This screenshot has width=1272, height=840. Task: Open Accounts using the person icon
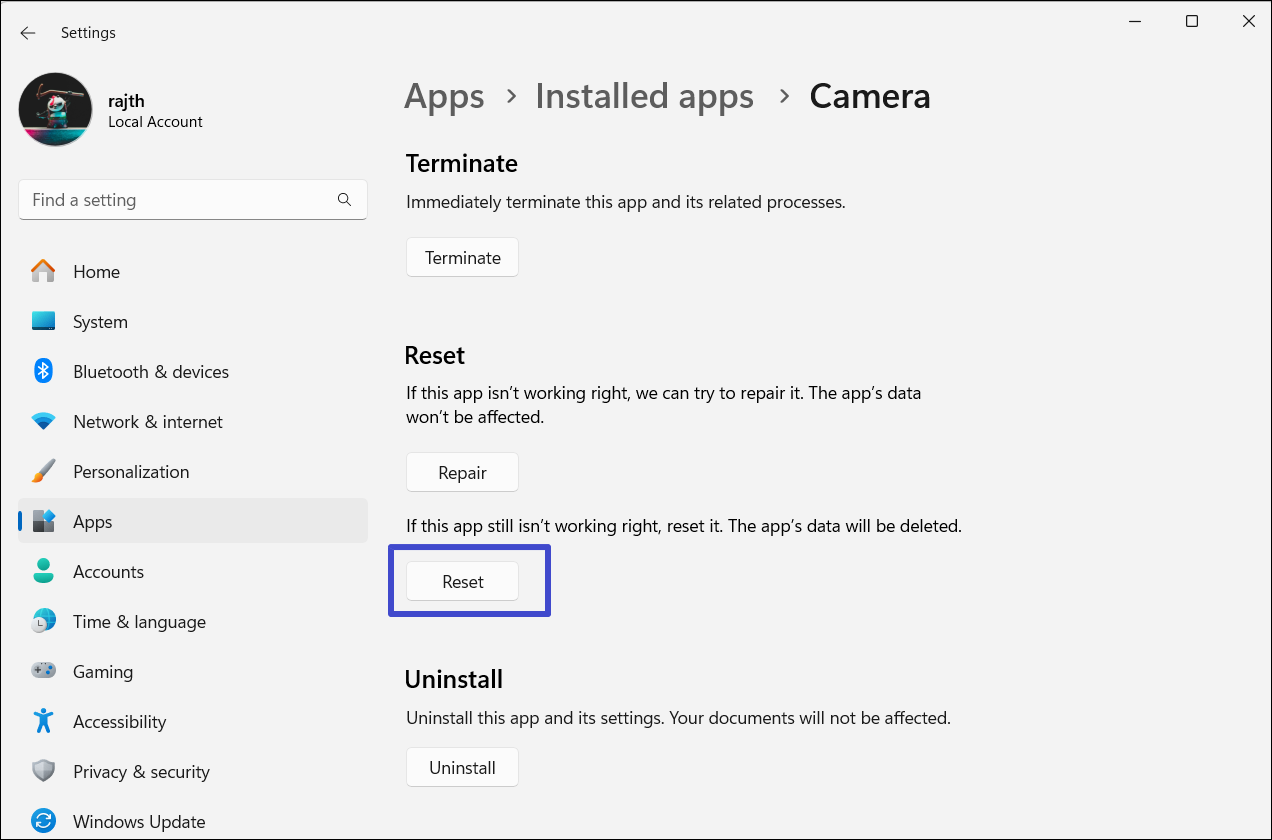(43, 571)
